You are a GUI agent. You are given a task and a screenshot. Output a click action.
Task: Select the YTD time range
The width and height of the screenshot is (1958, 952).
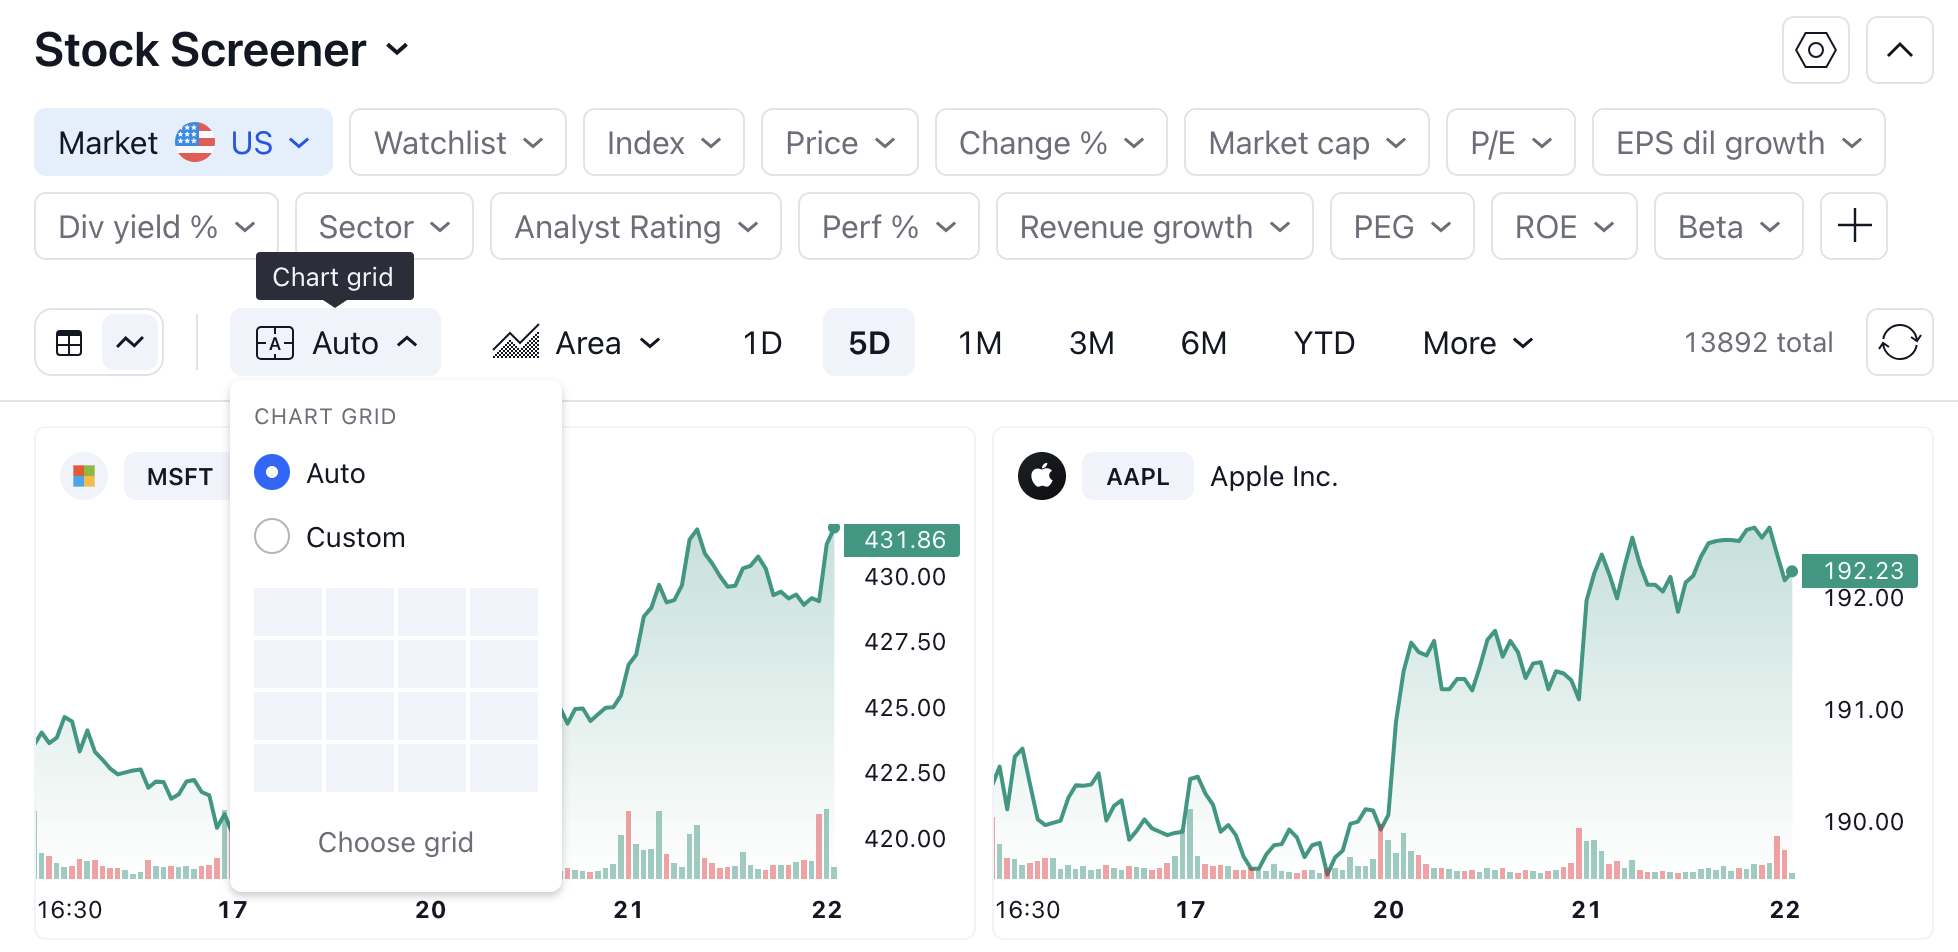[1324, 343]
